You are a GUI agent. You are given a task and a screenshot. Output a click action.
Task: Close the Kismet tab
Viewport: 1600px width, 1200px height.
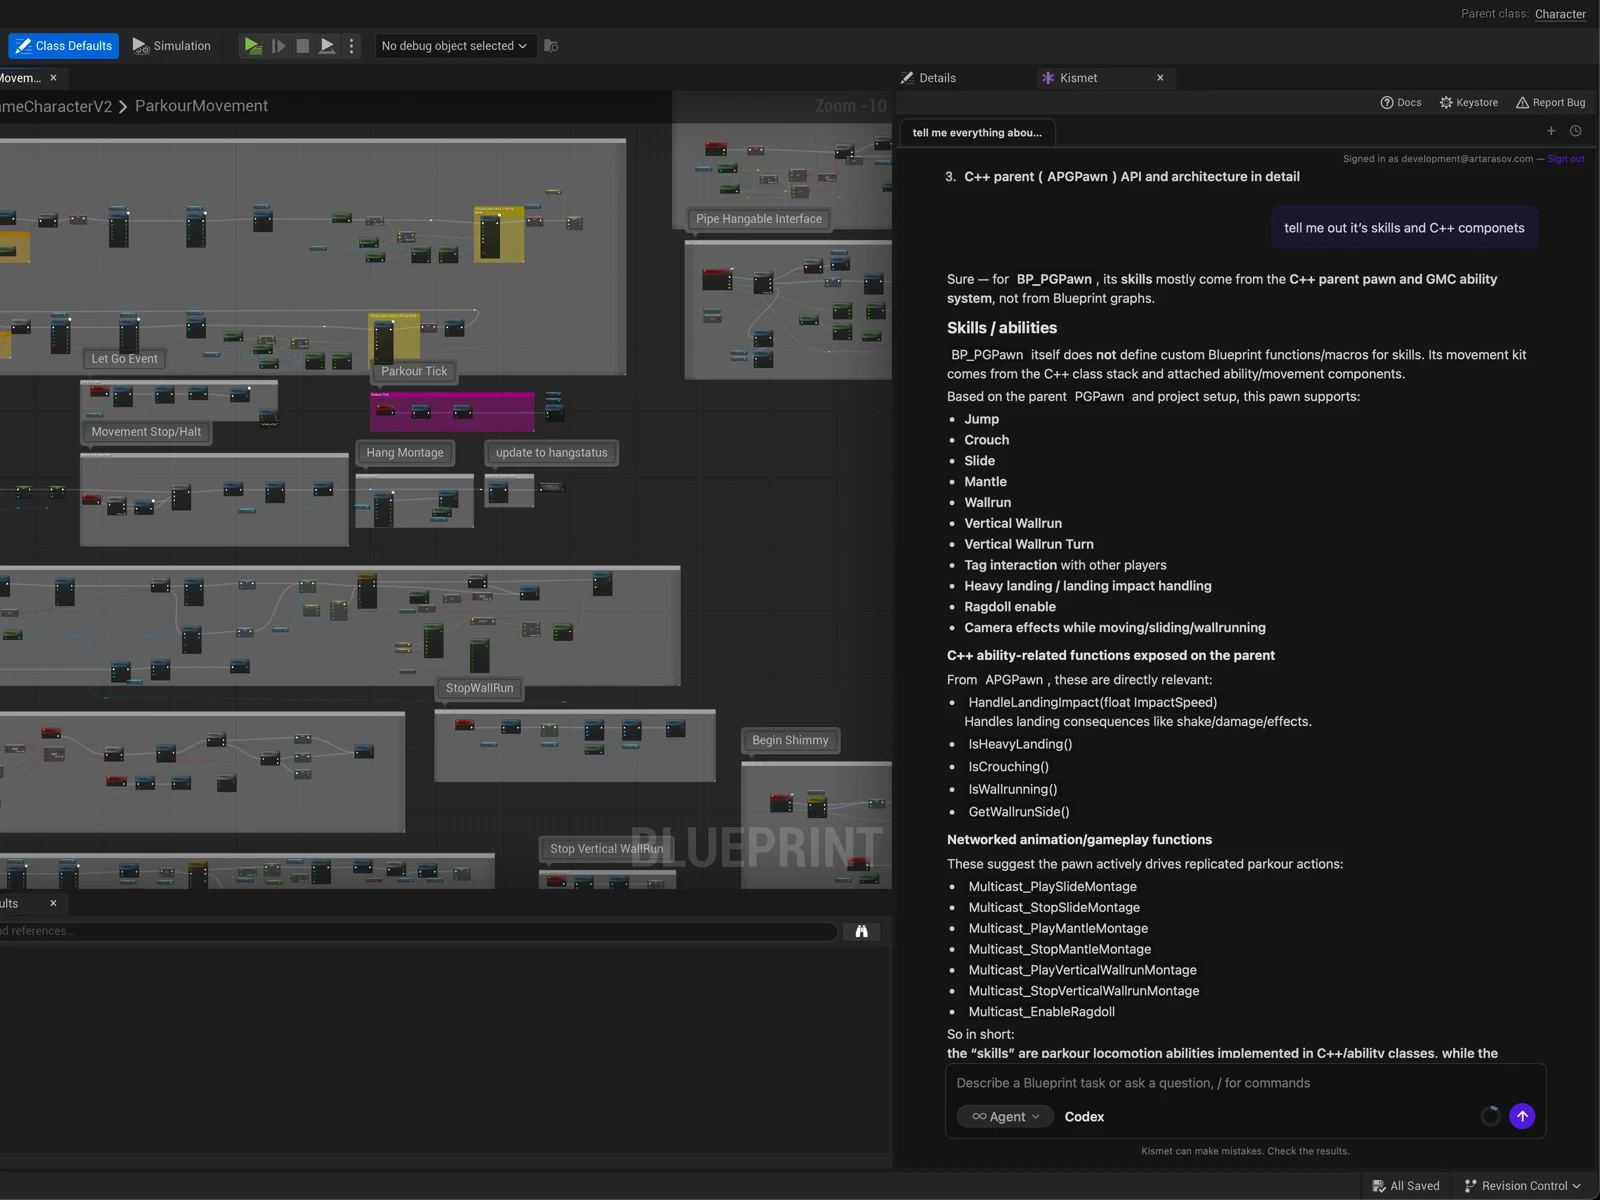point(1160,78)
